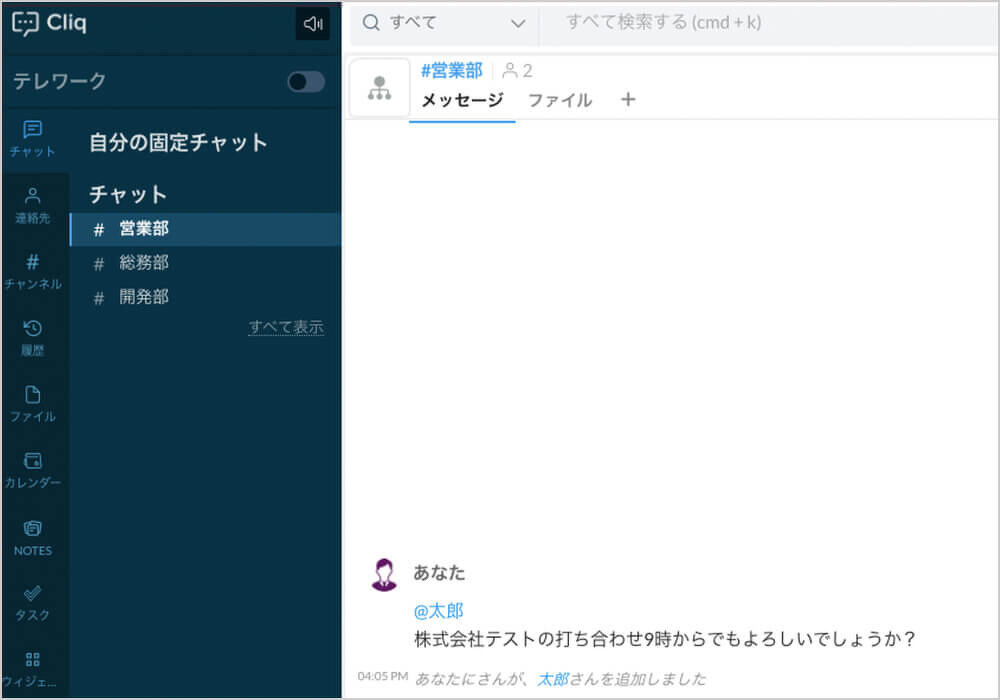
Task: Expand the すべて search scope dropdown
Action: (x=444, y=23)
